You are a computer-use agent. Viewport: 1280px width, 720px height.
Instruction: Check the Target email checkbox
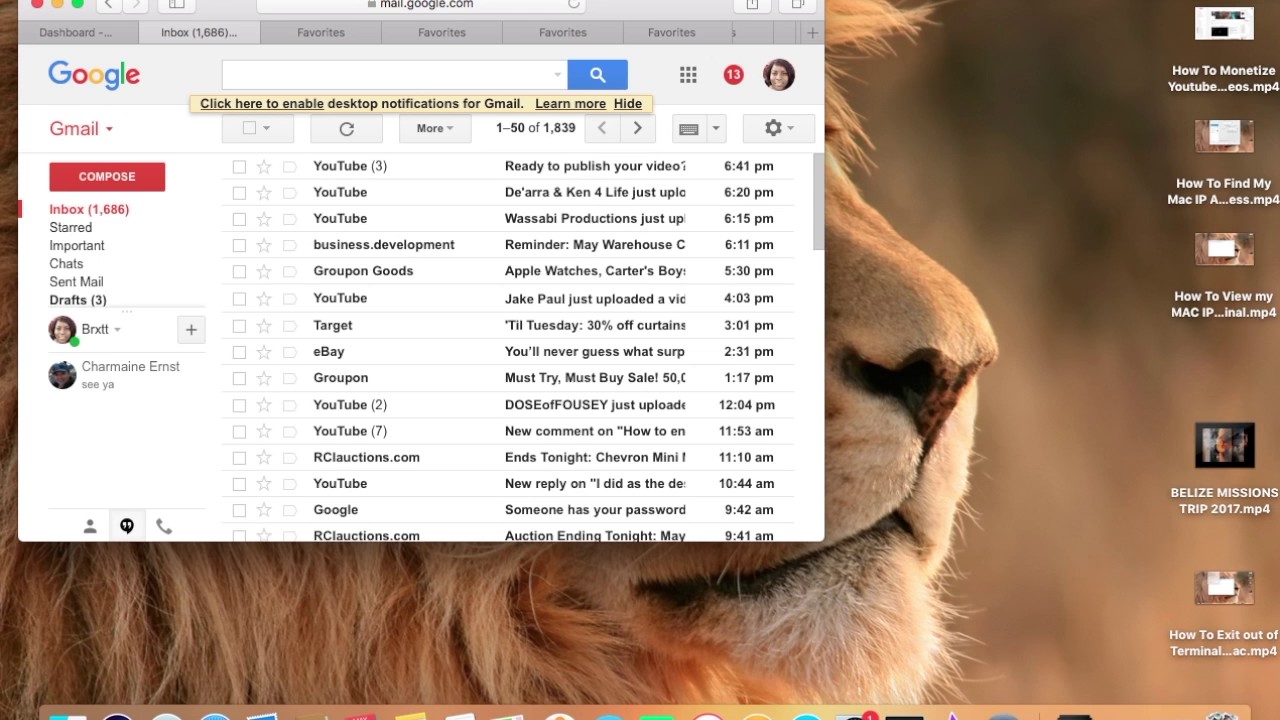coord(239,326)
